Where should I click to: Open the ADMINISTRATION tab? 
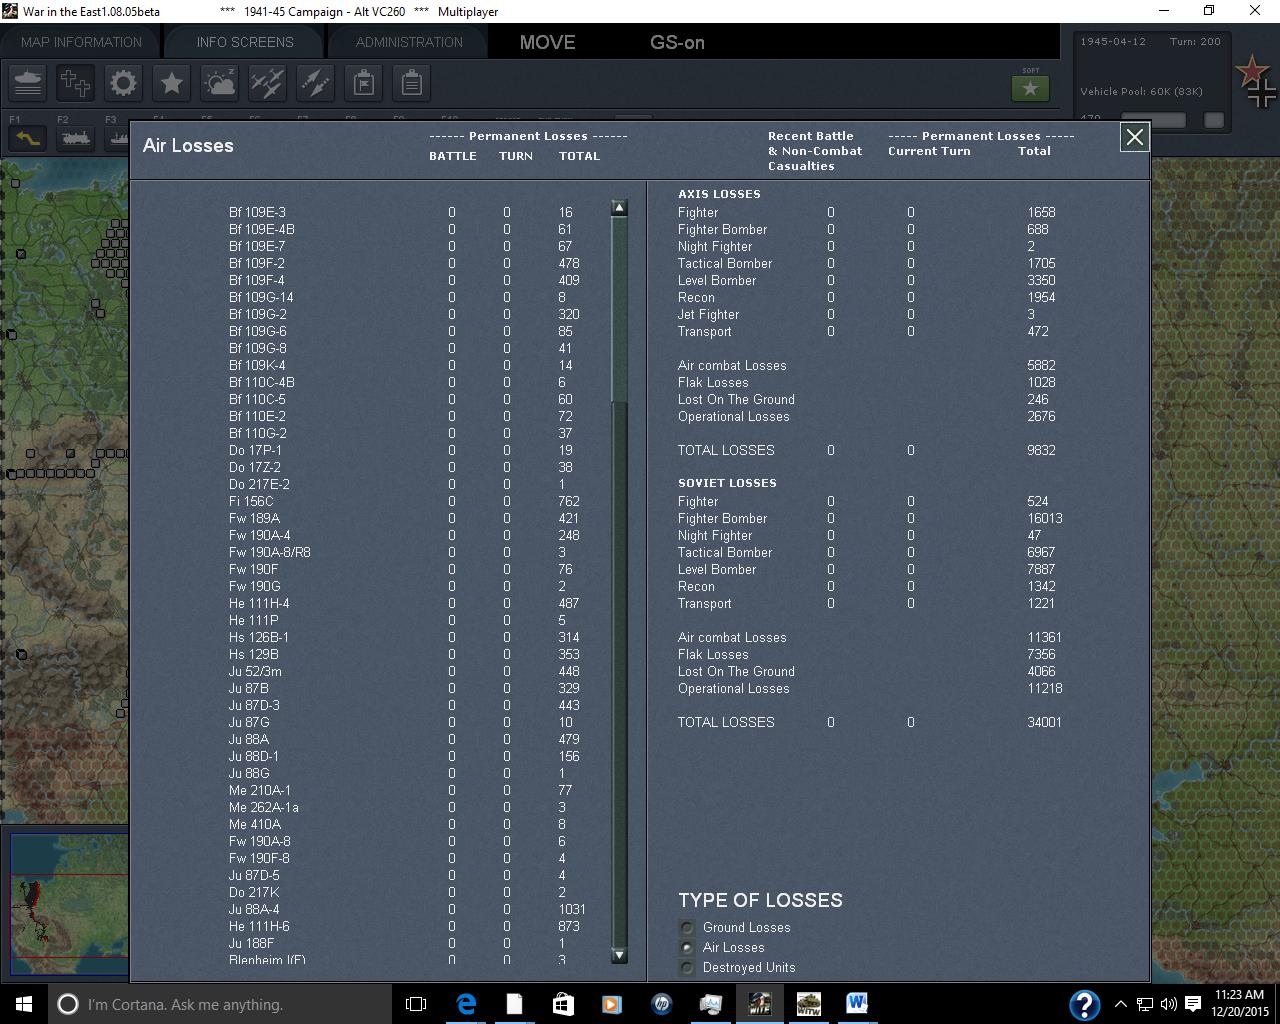click(x=409, y=42)
